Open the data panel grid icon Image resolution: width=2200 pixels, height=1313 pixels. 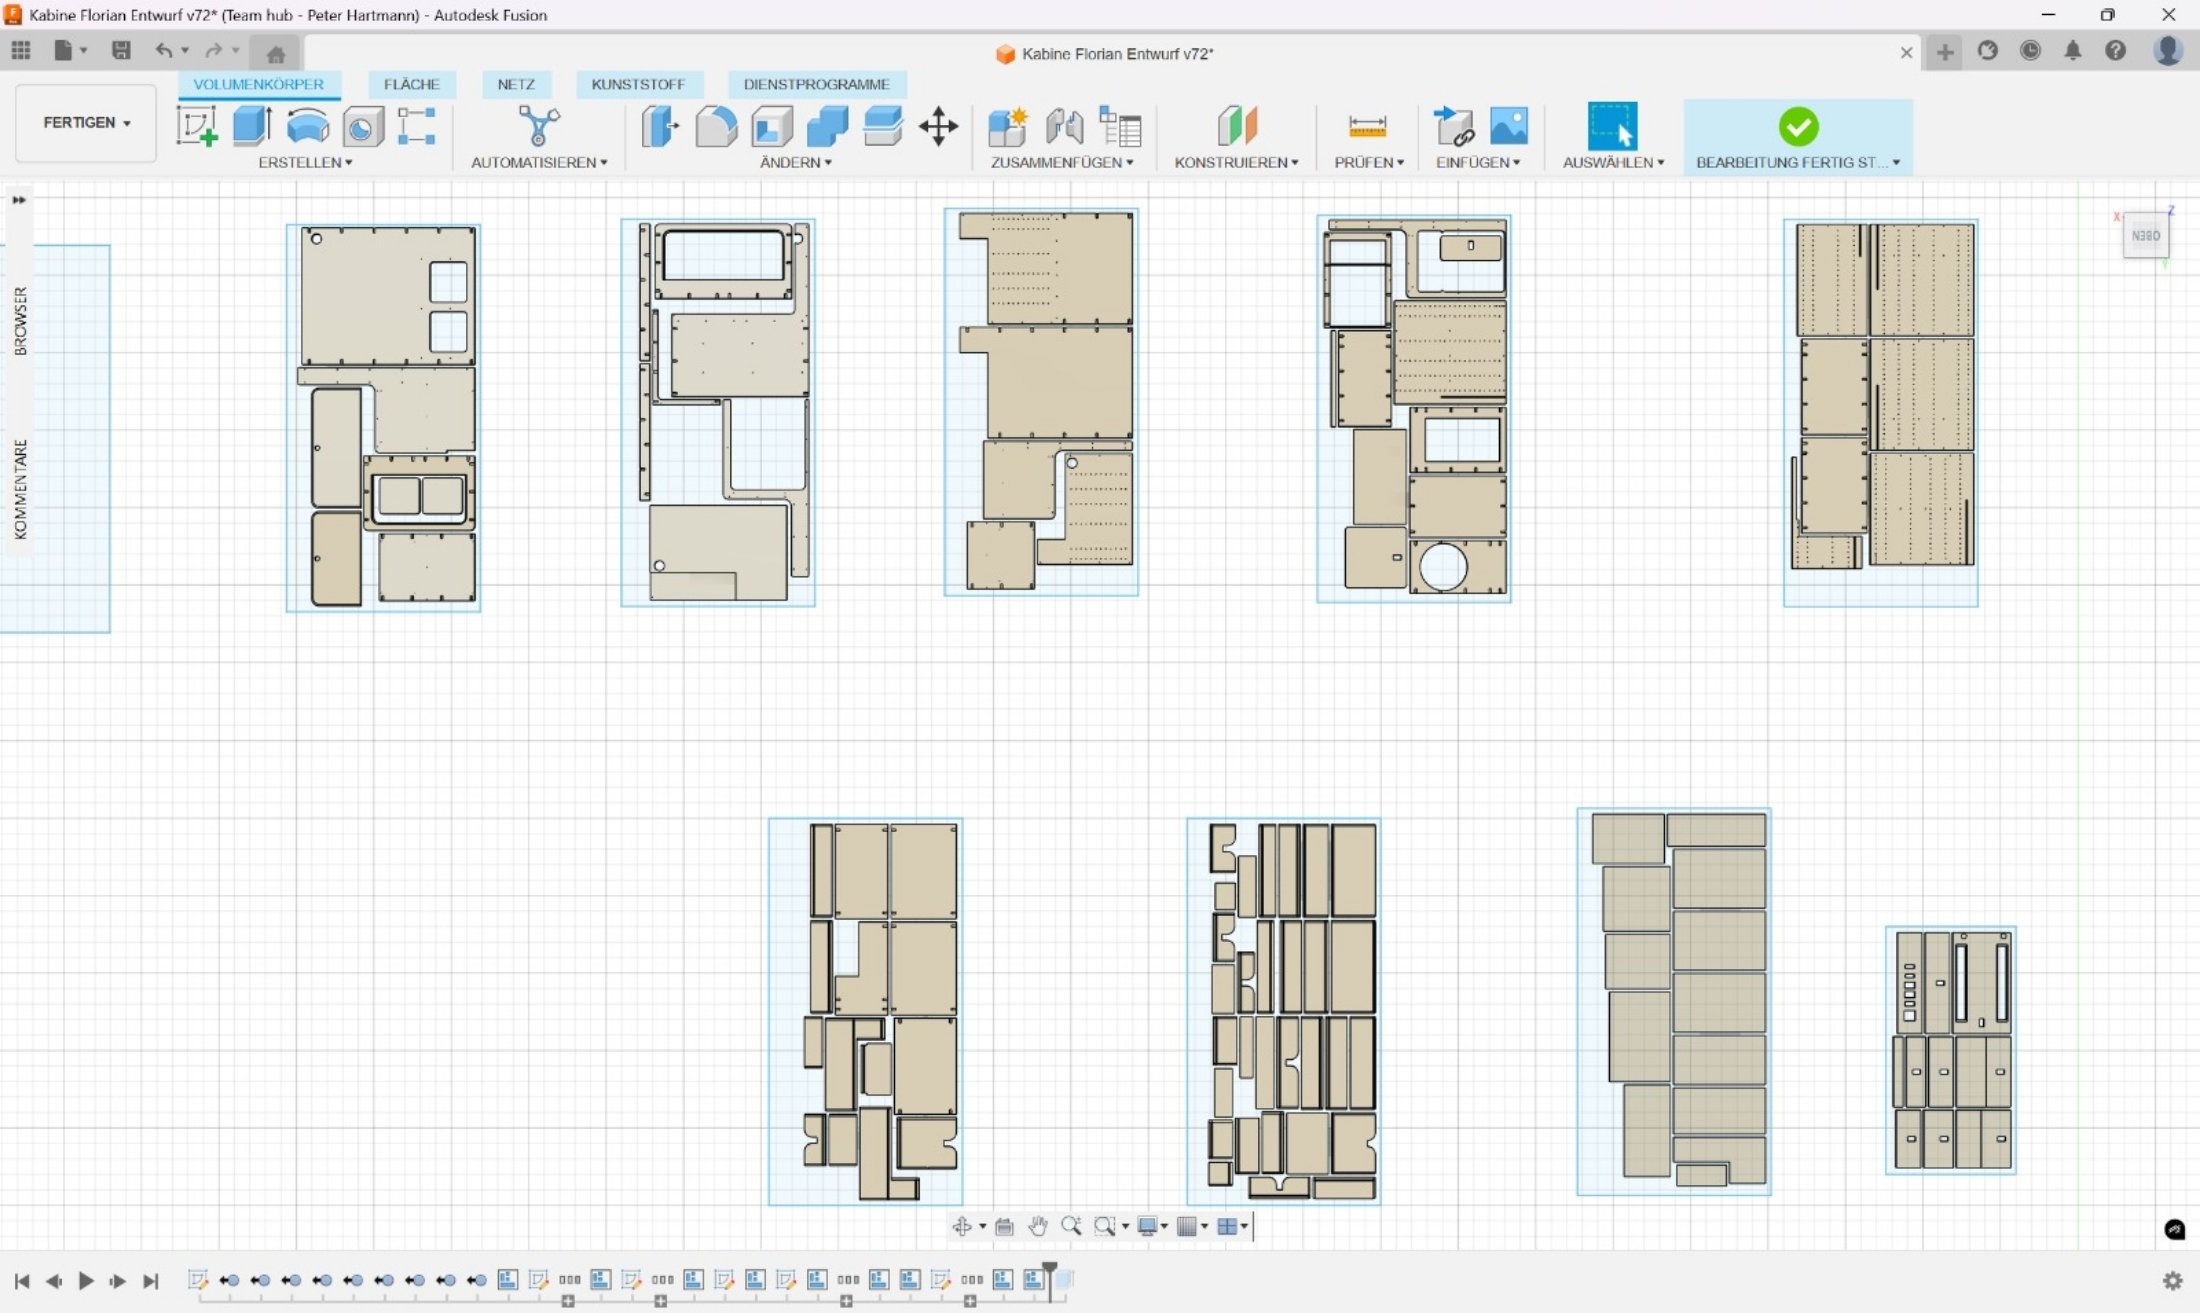(21, 50)
